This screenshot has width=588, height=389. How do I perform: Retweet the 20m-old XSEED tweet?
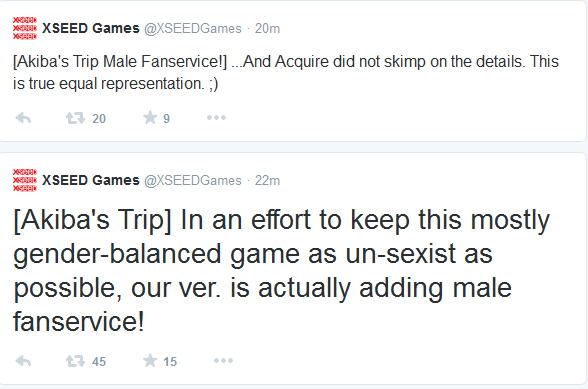pyautogui.click(x=75, y=118)
